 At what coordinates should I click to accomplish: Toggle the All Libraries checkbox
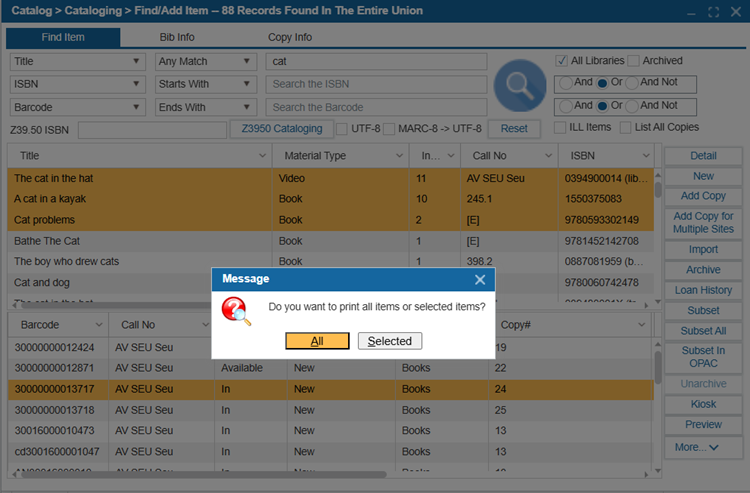[562, 61]
